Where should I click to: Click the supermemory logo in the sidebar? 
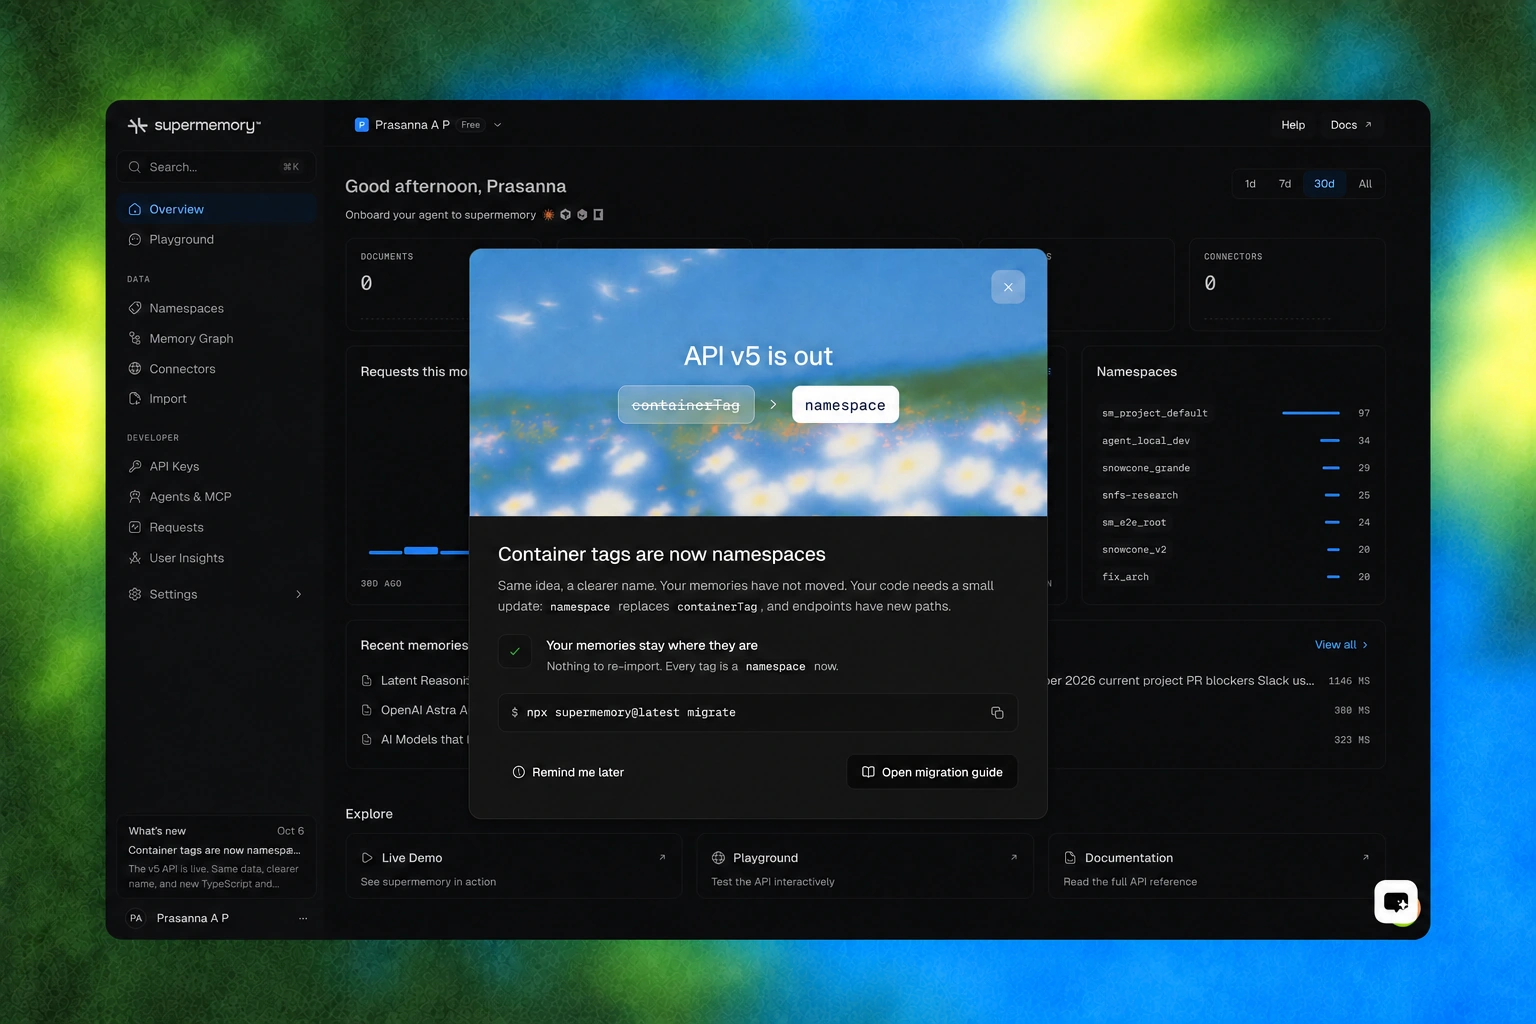coord(194,125)
